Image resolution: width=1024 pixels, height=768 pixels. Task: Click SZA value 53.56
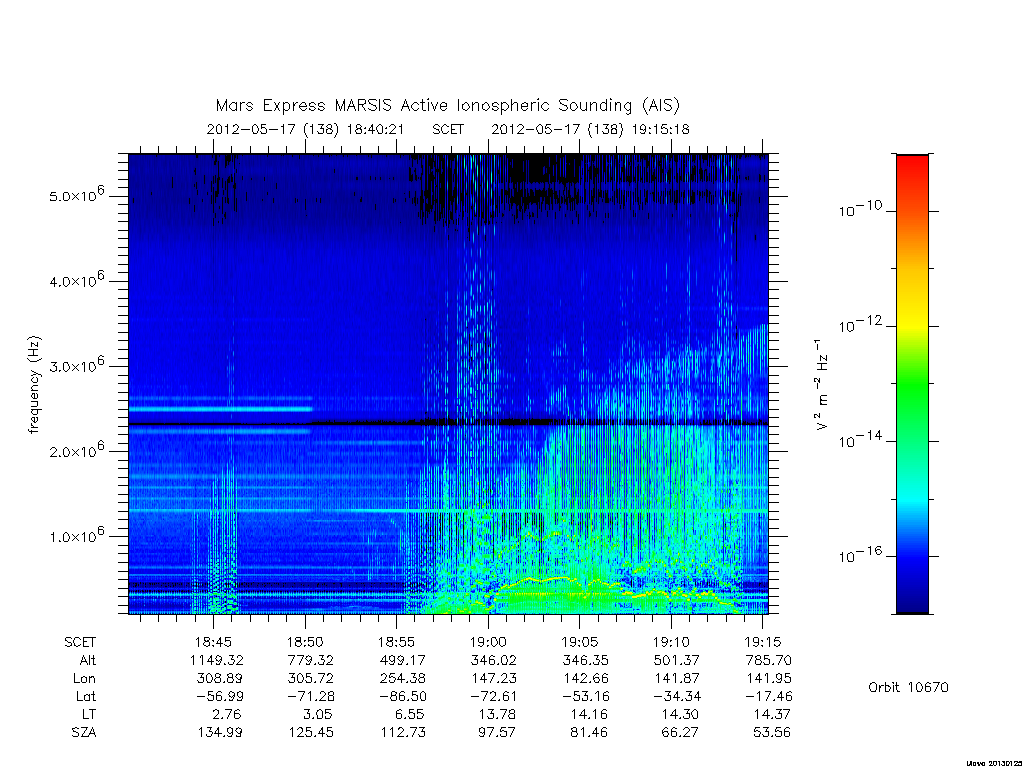(x=772, y=733)
